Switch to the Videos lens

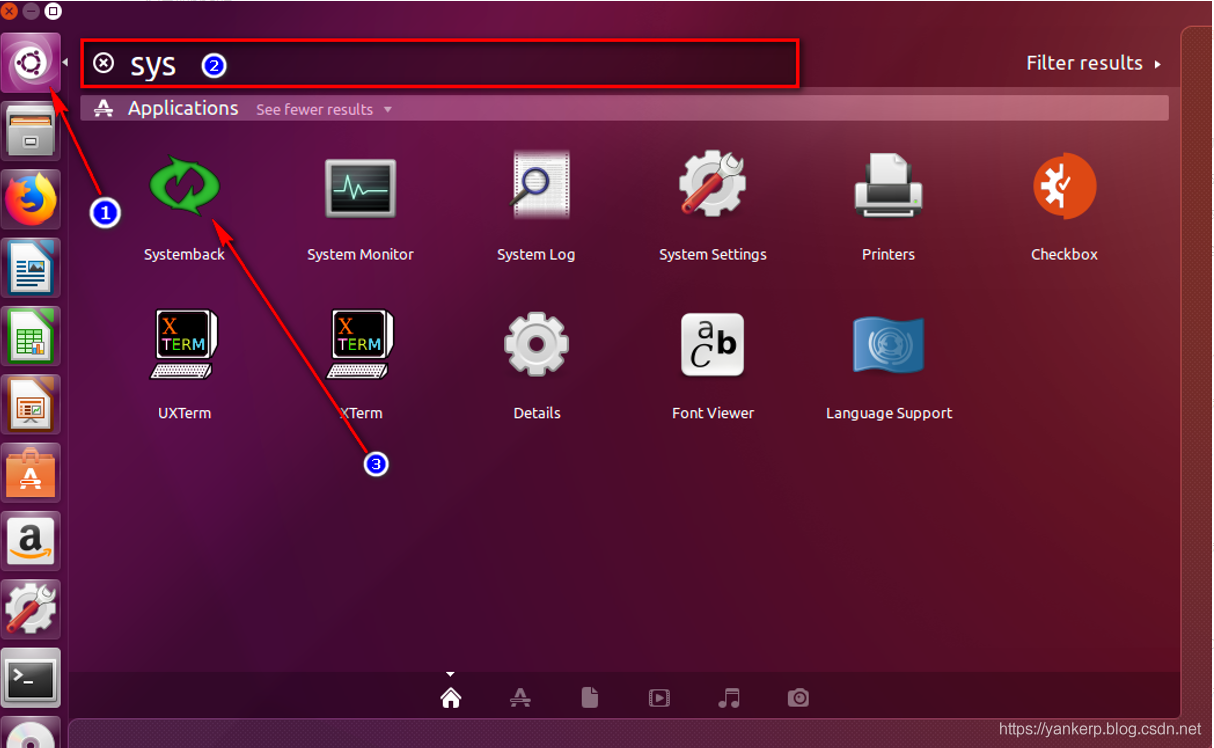[x=659, y=698]
